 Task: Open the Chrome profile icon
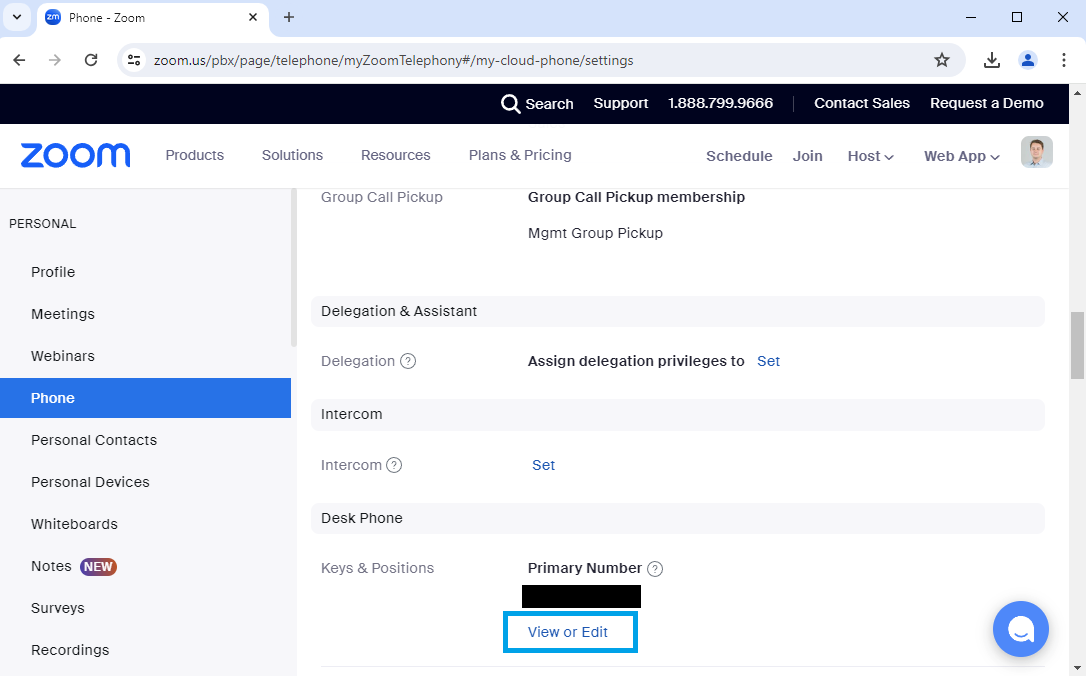(1028, 60)
